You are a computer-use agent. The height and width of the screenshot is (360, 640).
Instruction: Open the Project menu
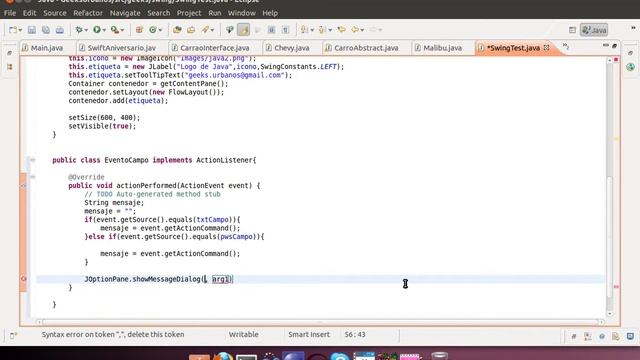(x=189, y=13)
